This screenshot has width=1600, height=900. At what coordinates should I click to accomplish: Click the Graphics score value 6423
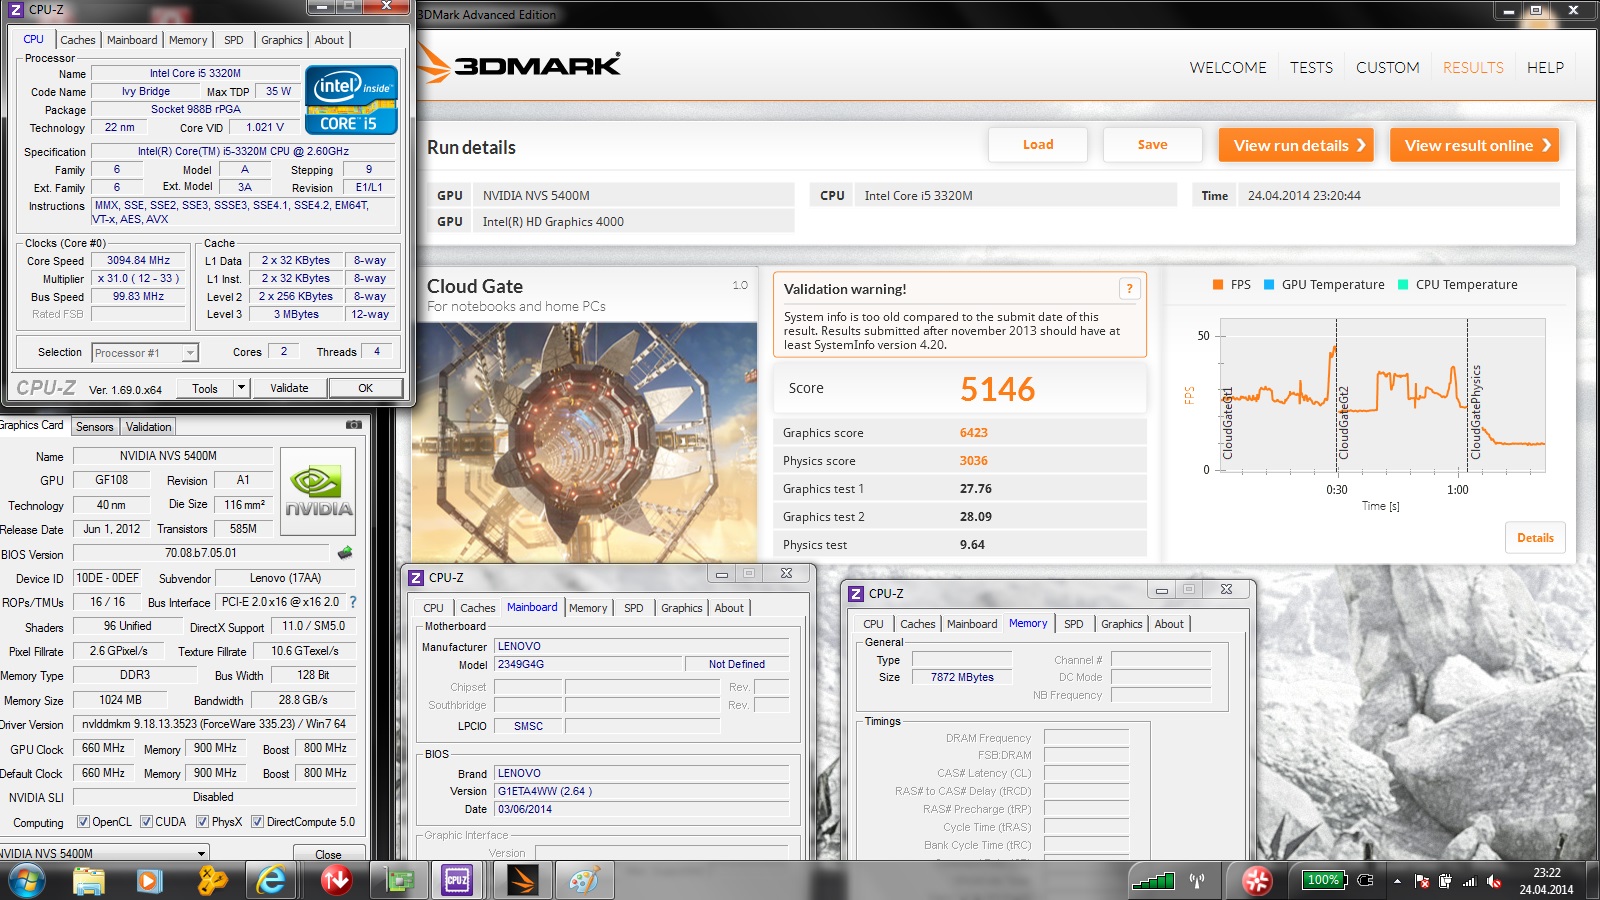point(973,433)
